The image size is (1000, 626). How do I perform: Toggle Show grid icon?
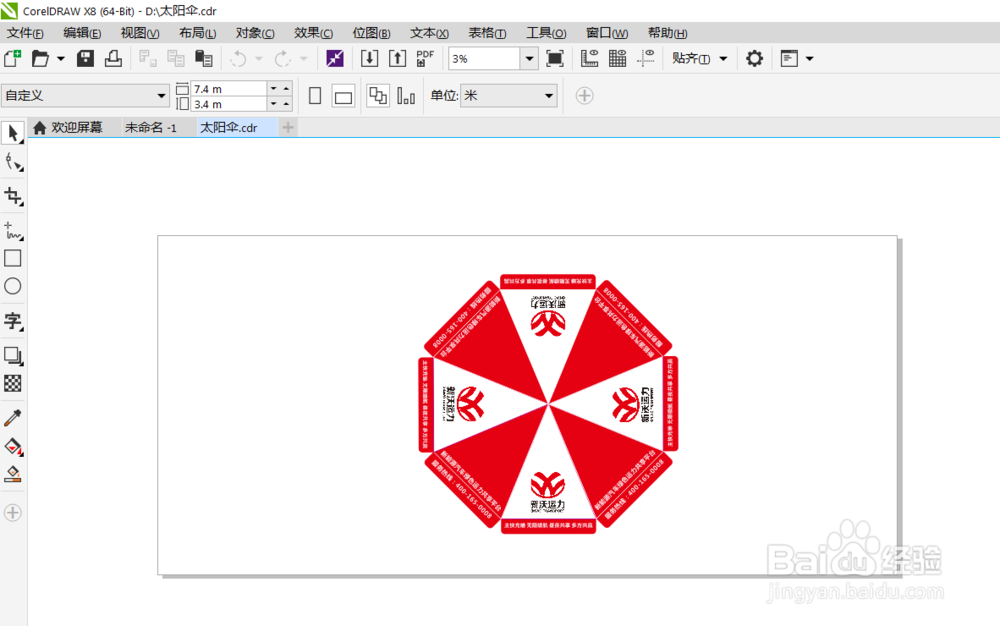[x=617, y=59]
